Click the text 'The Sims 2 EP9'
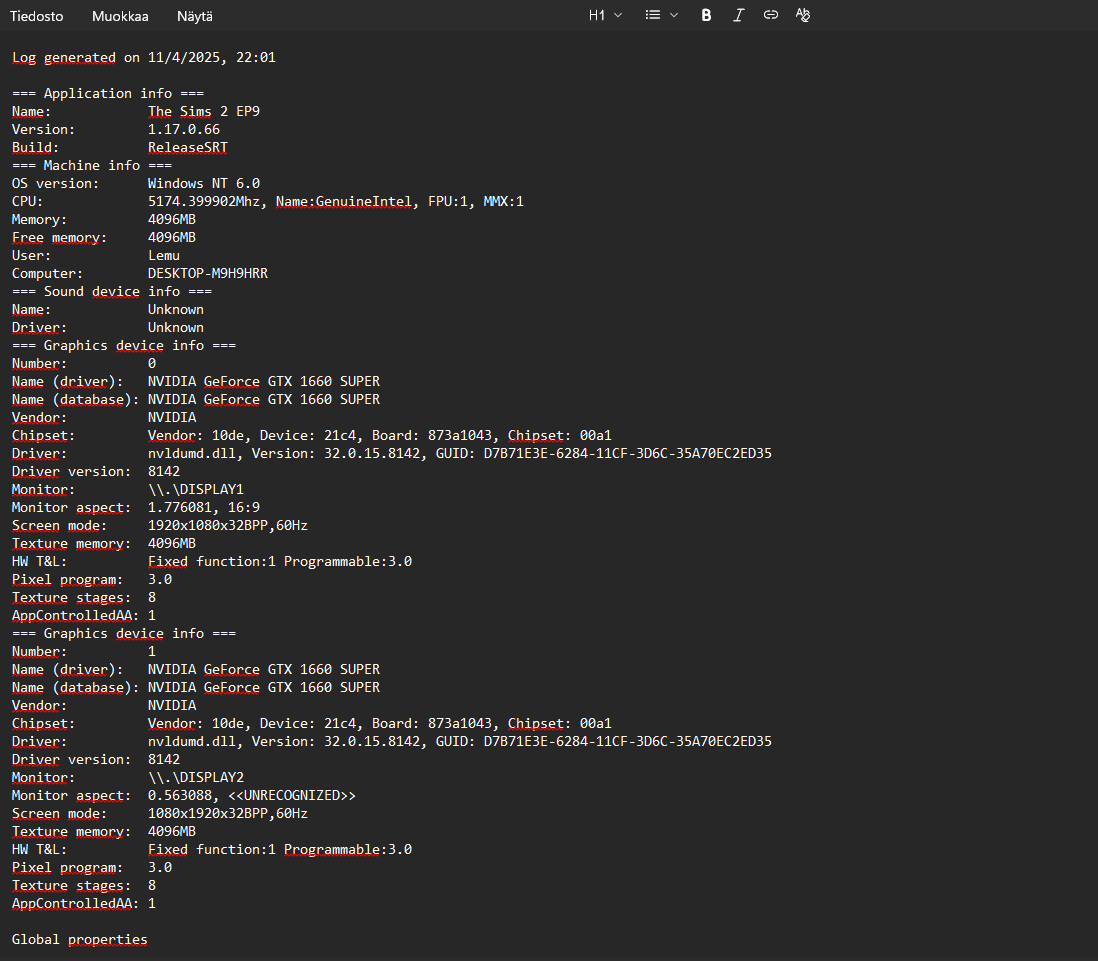The width and height of the screenshot is (1098, 961). point(204,111)
